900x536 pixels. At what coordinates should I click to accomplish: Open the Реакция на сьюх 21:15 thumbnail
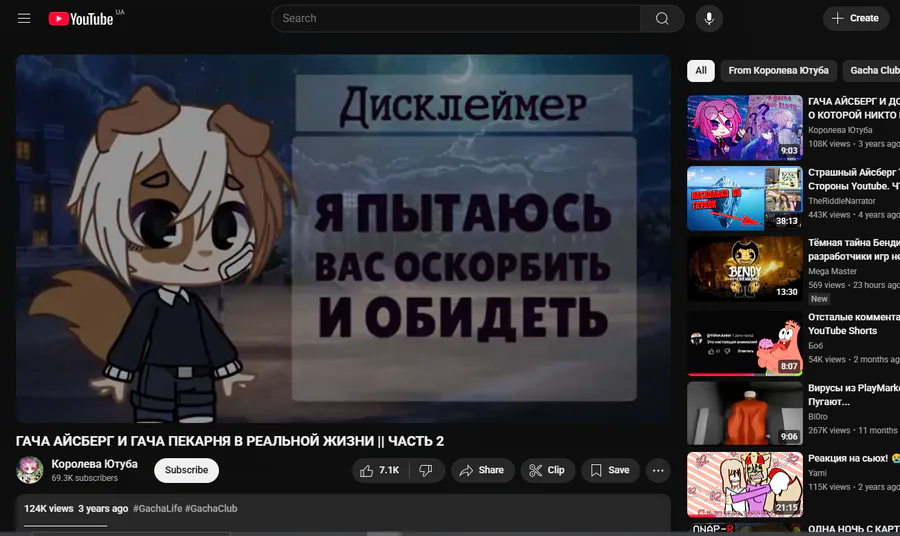(745, 484)
